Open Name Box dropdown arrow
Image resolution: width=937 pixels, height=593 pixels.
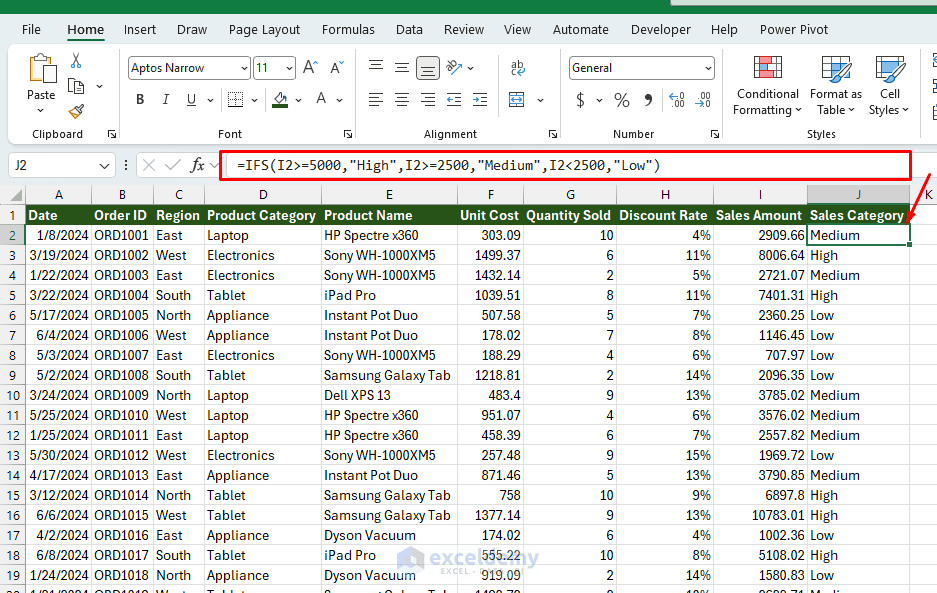[105, 166]
